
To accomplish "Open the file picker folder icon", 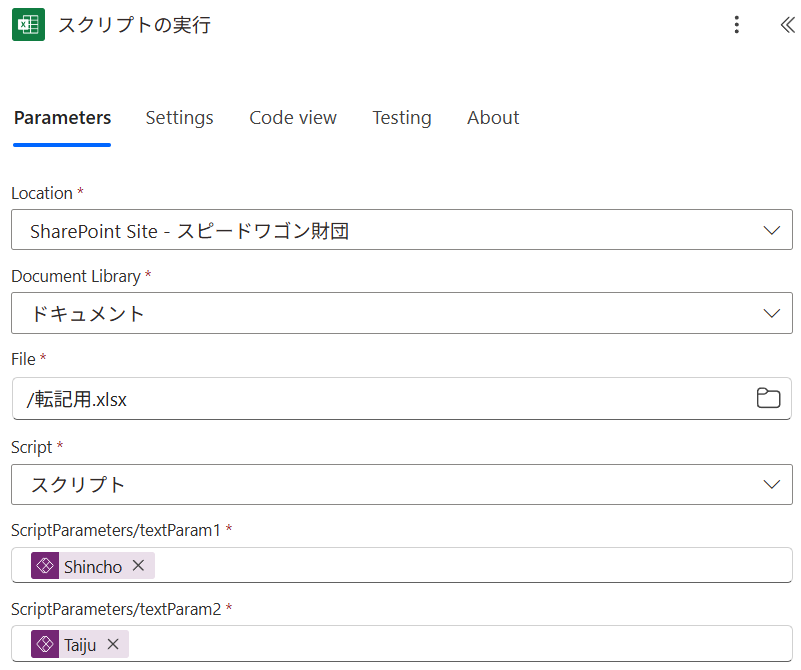I will click(768, 399).
